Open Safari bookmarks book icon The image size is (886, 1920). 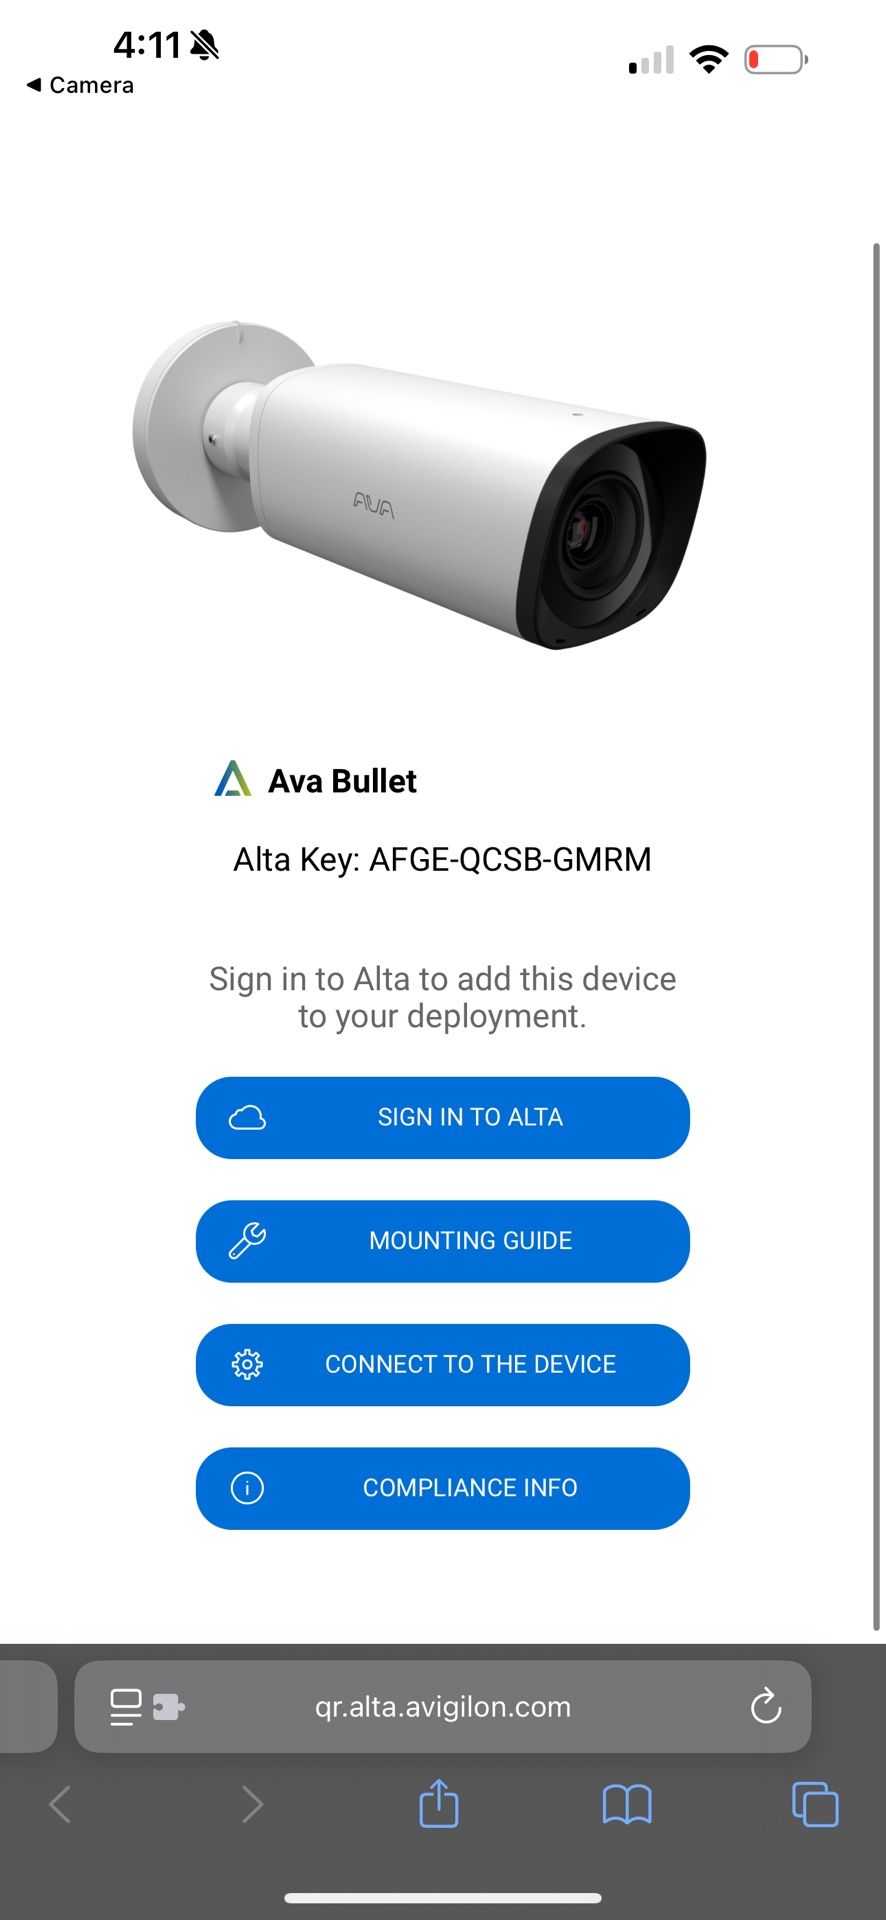[627, 1805]
